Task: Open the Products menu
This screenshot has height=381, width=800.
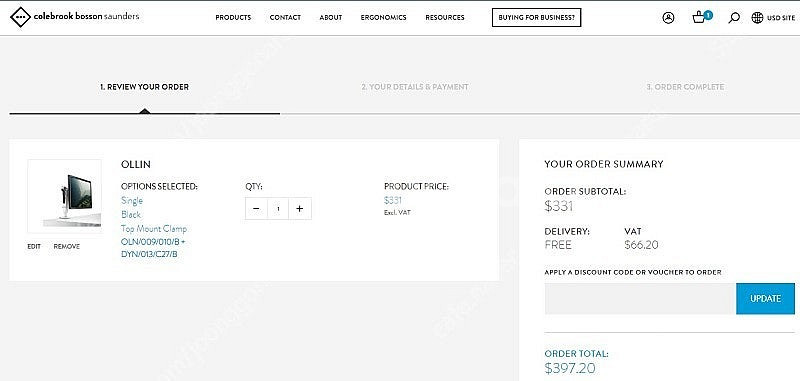Action: (233, 18)
